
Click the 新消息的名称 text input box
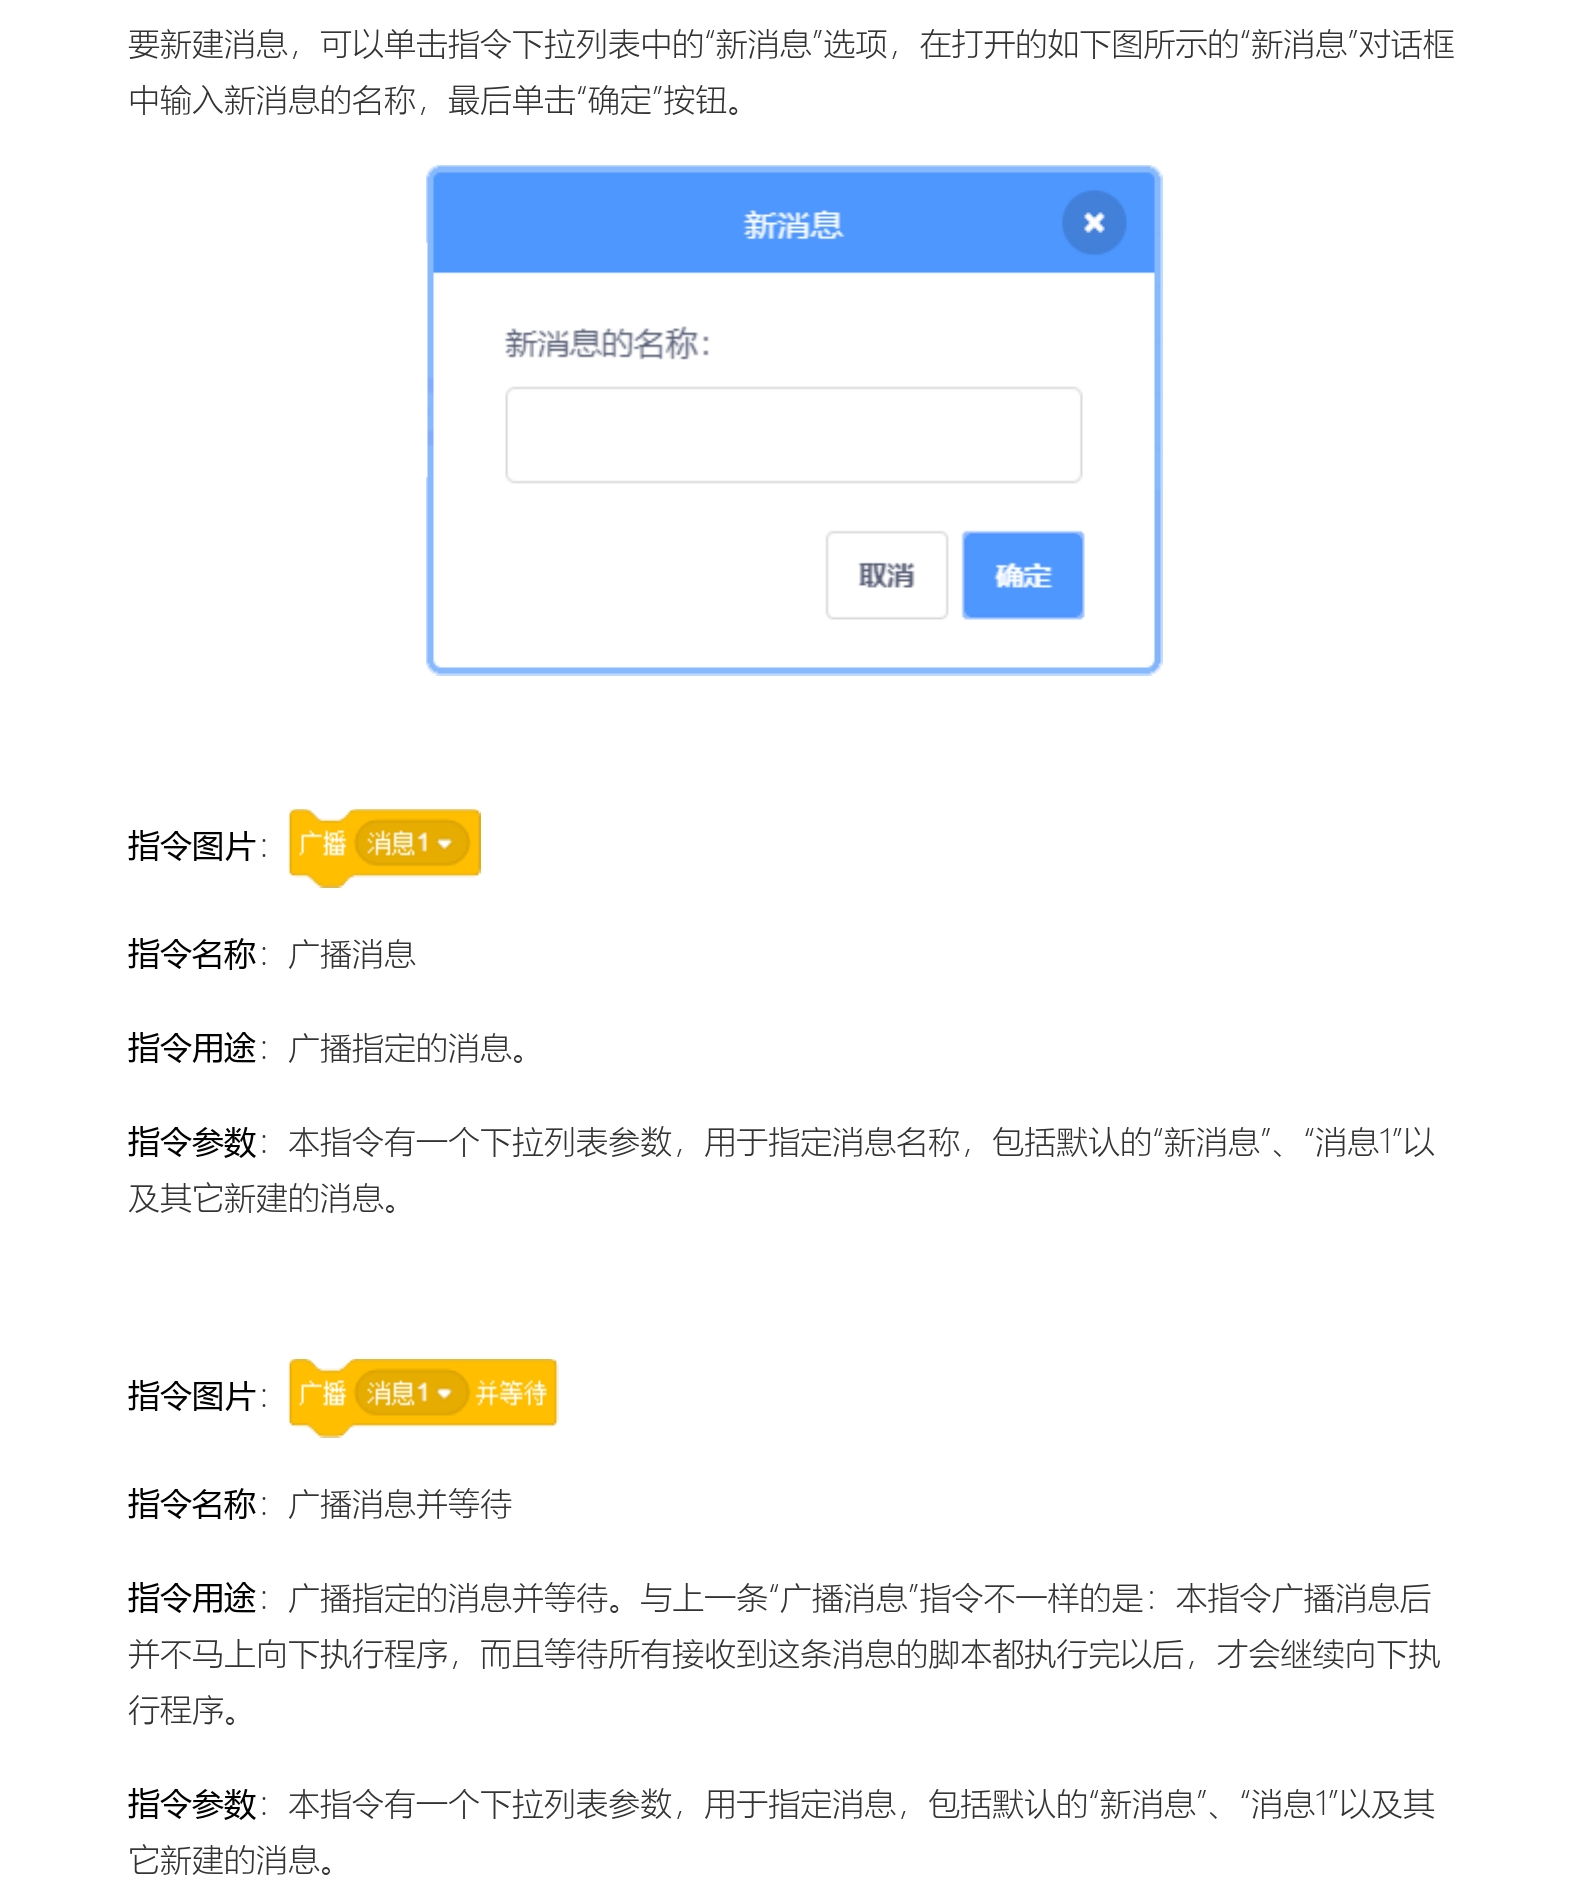coord(793,435)
